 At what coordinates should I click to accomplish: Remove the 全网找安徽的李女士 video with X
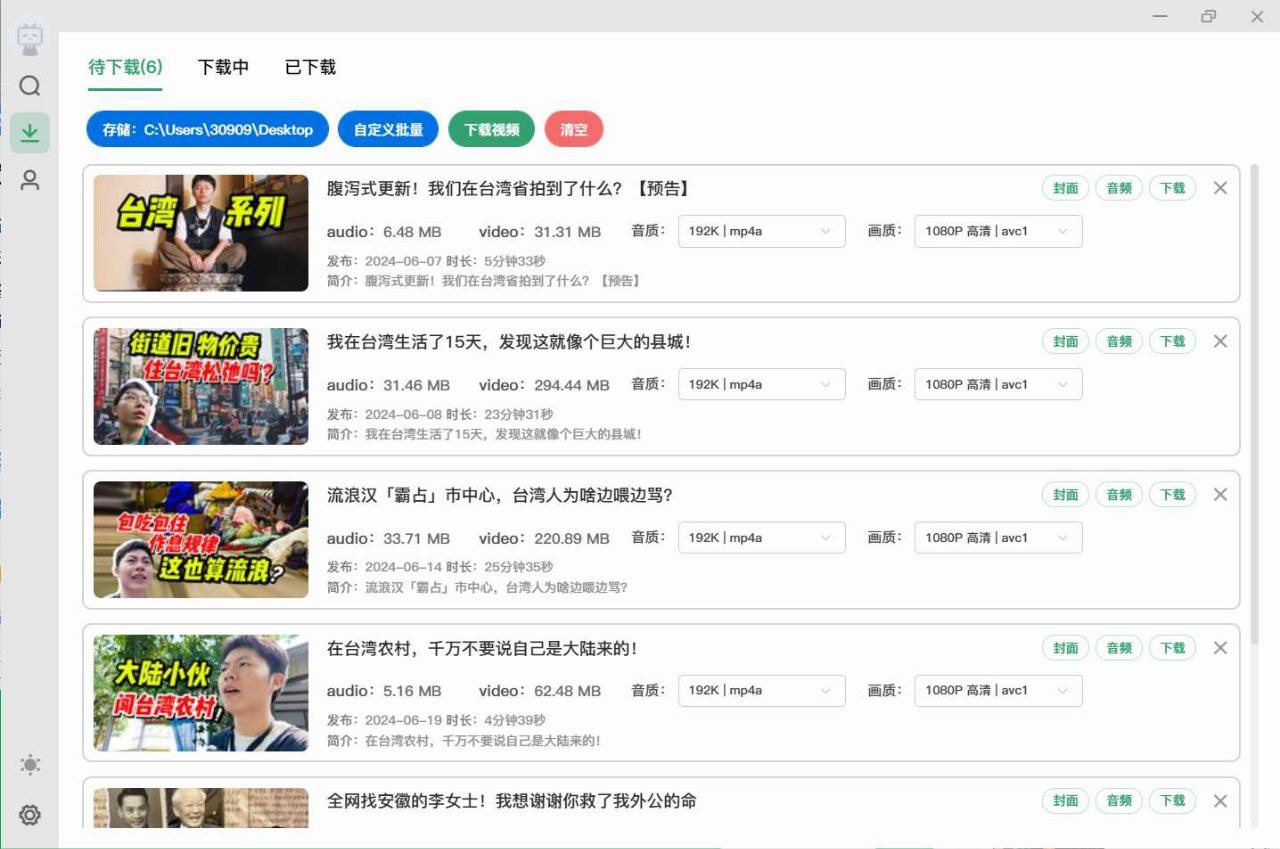1220,801
